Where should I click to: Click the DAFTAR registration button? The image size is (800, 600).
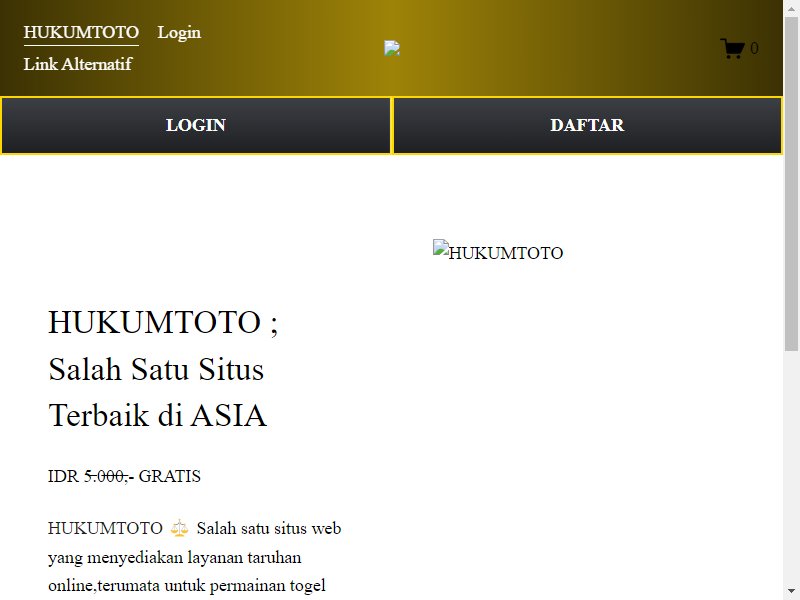pos(587,125)
